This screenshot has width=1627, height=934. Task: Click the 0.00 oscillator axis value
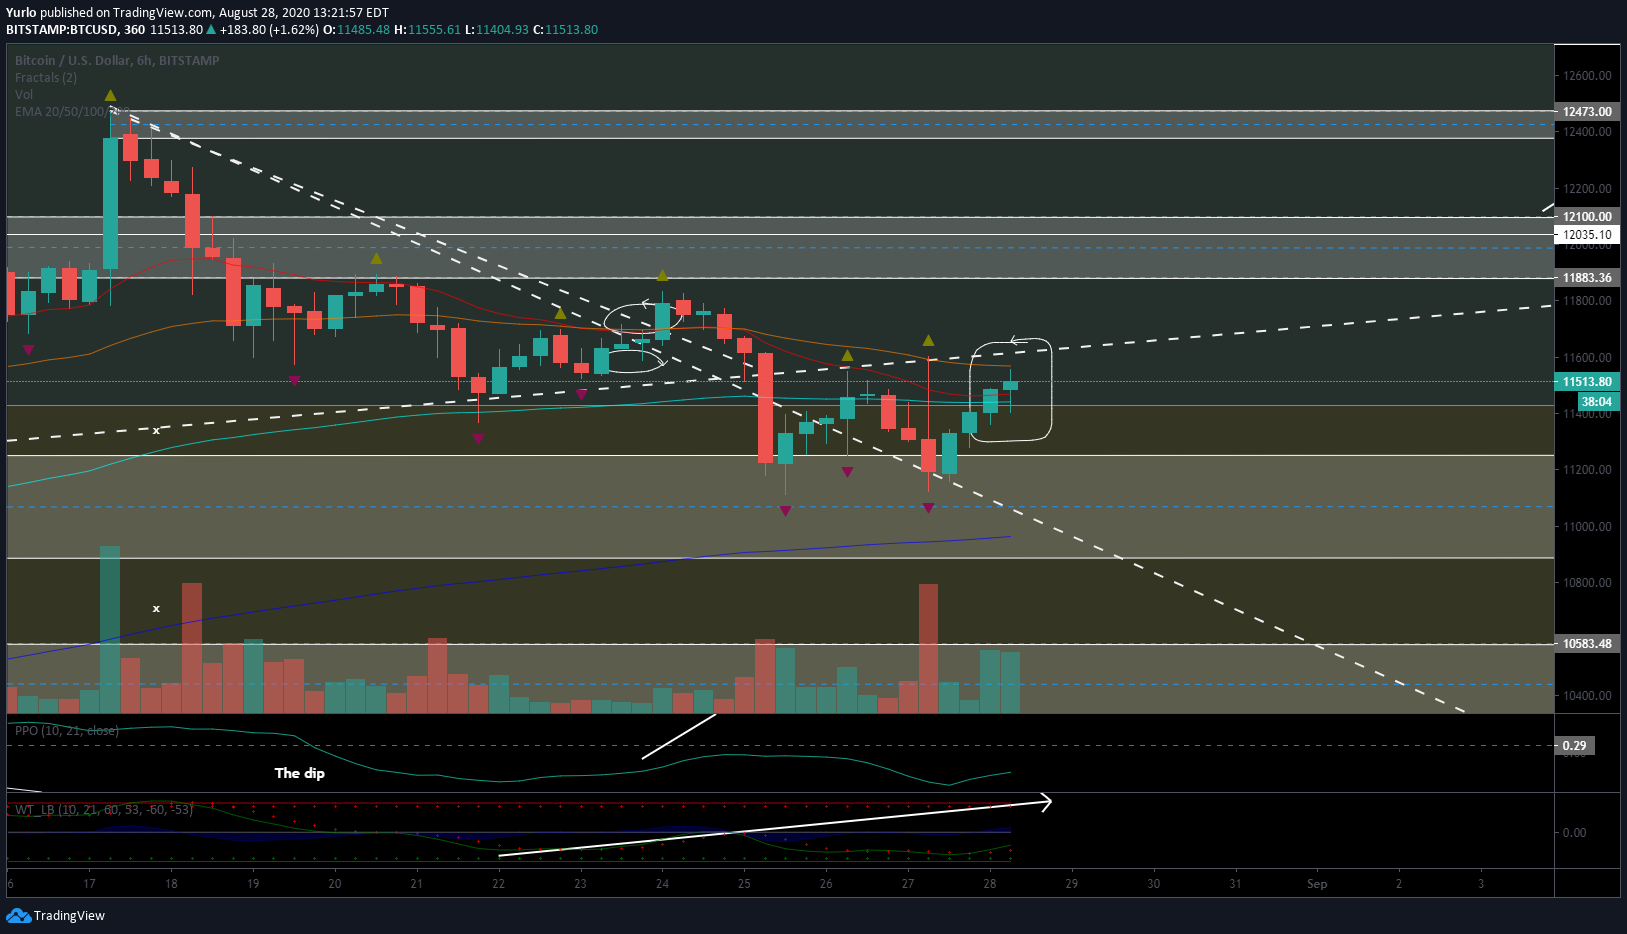tap(1575, 833)
